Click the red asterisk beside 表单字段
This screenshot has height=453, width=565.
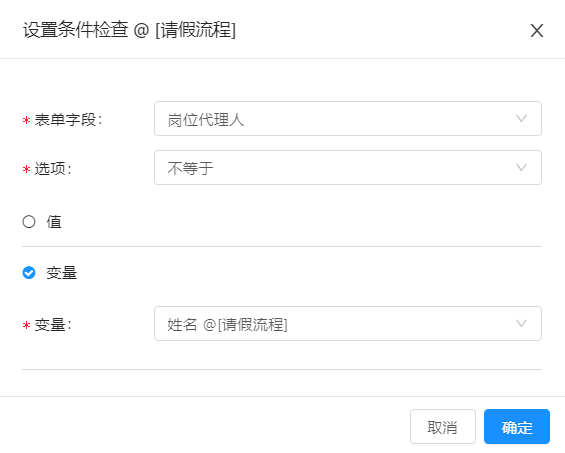coord(26,120)
